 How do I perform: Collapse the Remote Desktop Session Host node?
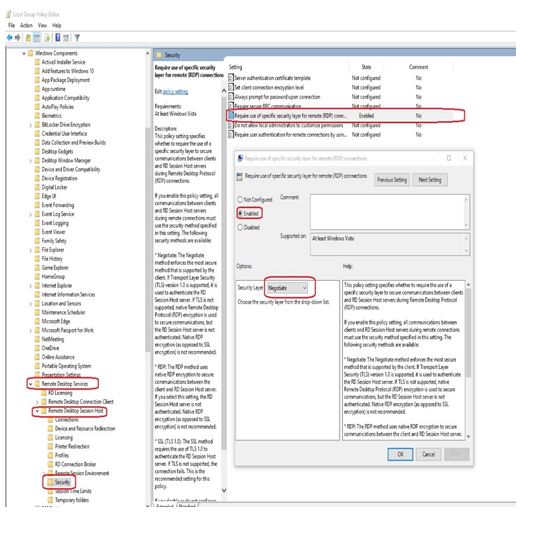[37, 411]
